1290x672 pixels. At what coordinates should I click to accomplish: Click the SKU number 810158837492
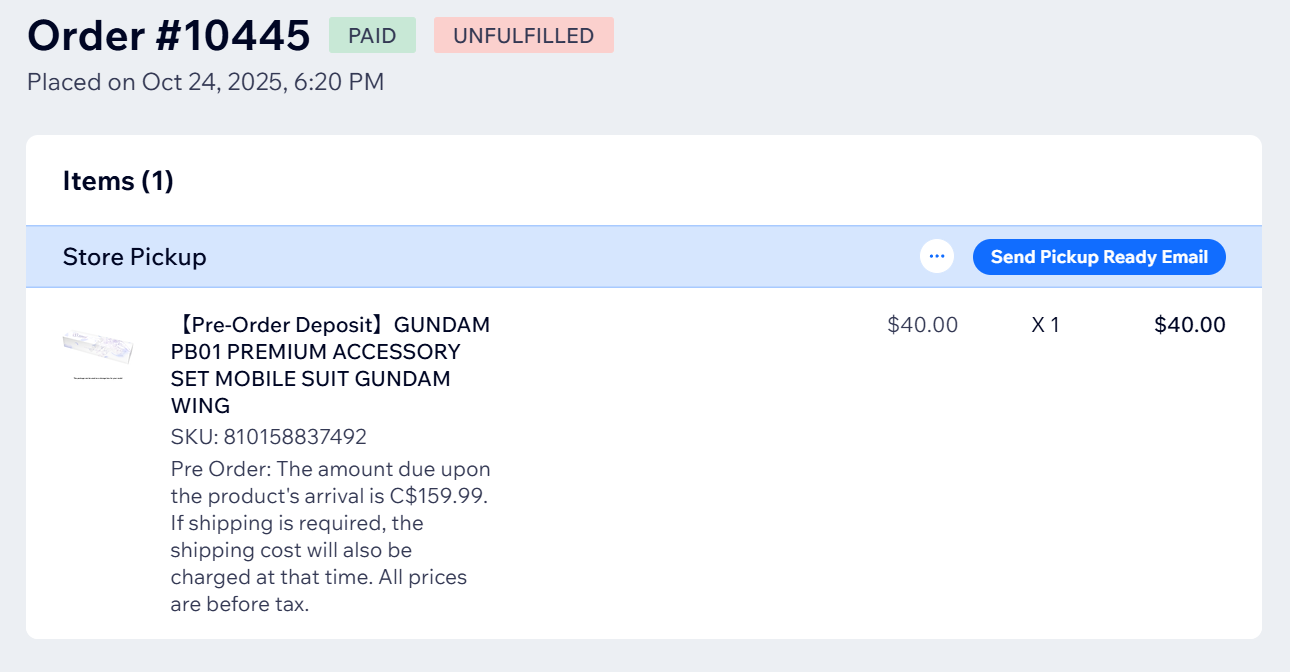269,437
